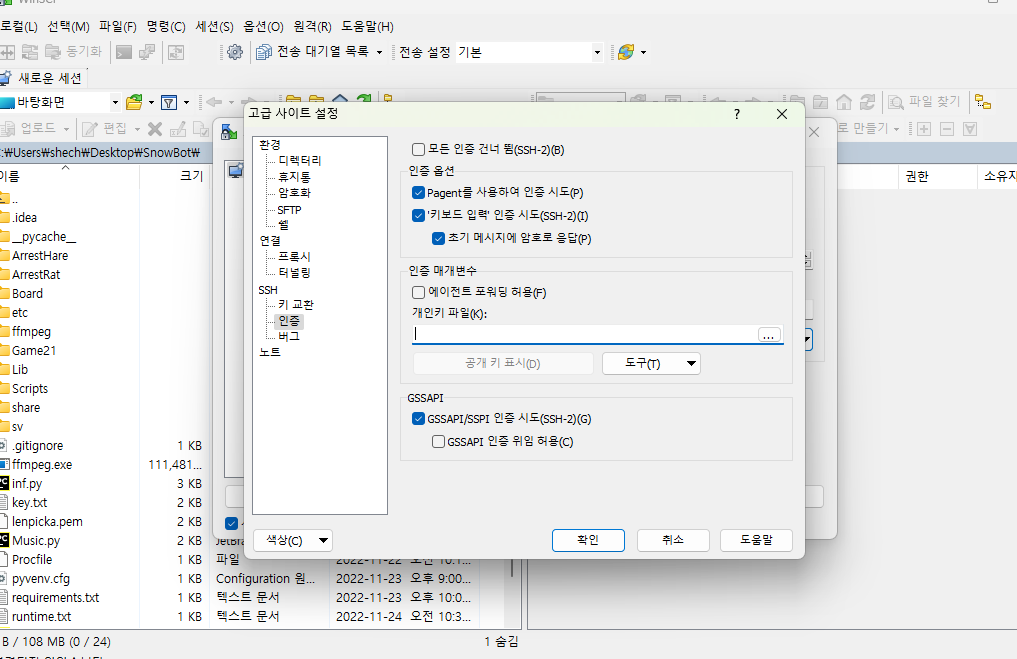Select 버그 in the settings tree

289,337
